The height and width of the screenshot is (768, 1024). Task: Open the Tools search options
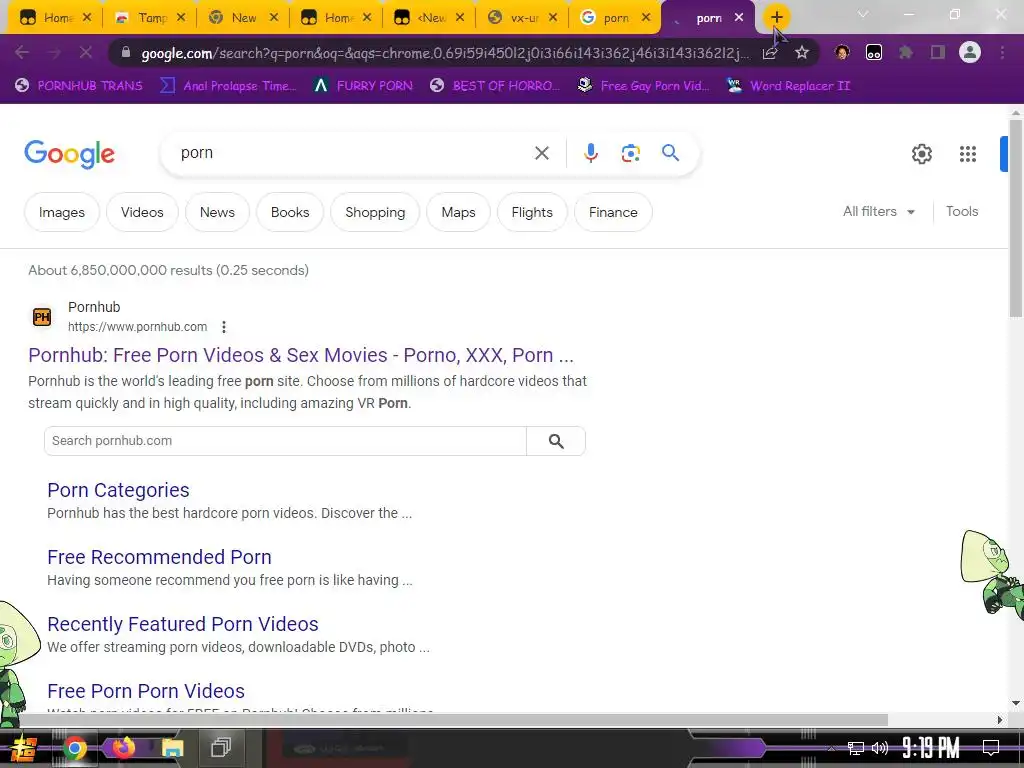click(x=962, y=212)
